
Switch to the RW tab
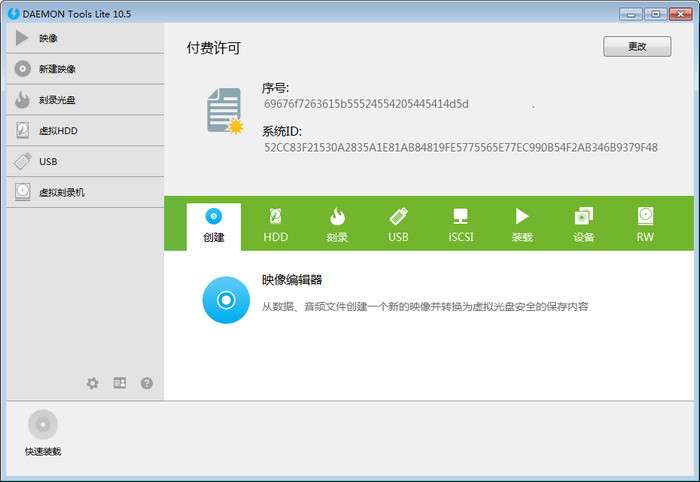pyautogui.click(x=645, y=225)
